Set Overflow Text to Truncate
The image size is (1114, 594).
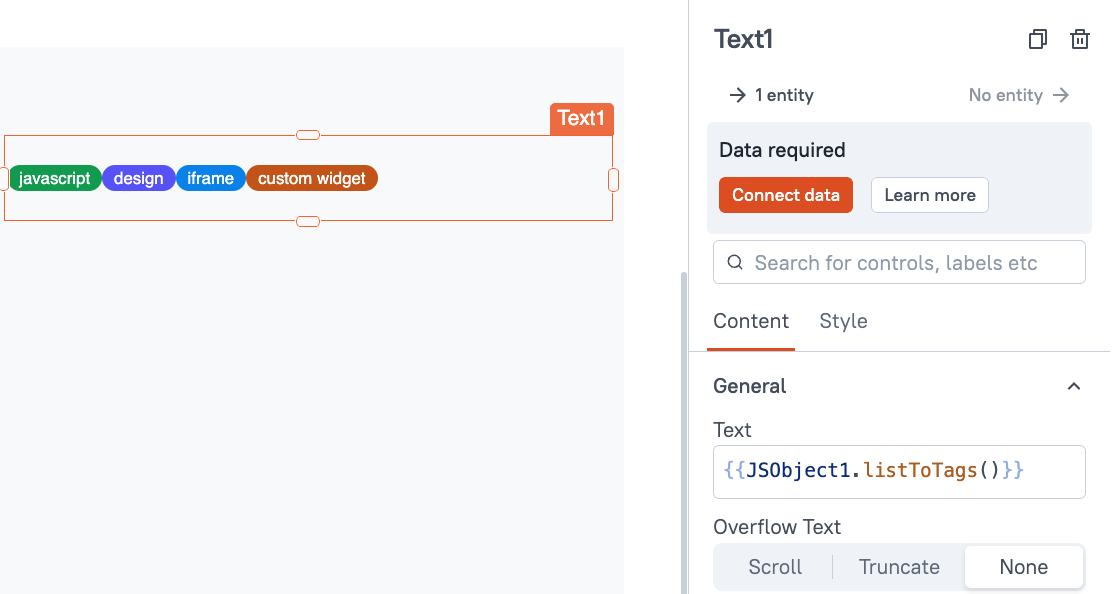pos(898,566)
